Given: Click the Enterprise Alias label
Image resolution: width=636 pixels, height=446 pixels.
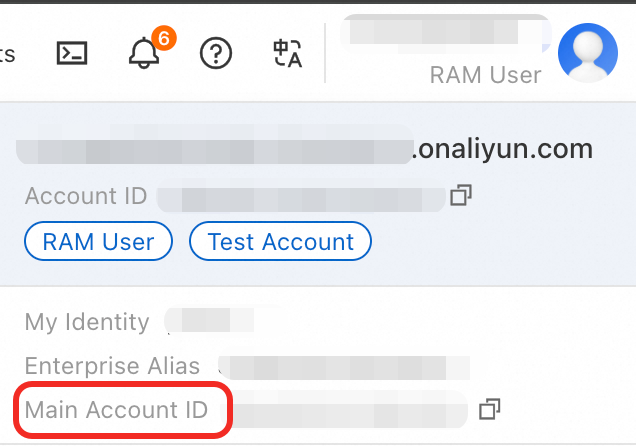Looking at the screenshot, I should click(112, 366).
